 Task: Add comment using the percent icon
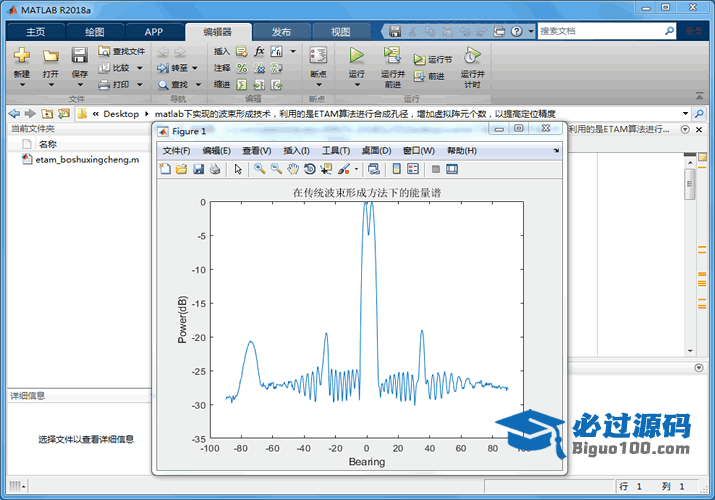(242, 68)
